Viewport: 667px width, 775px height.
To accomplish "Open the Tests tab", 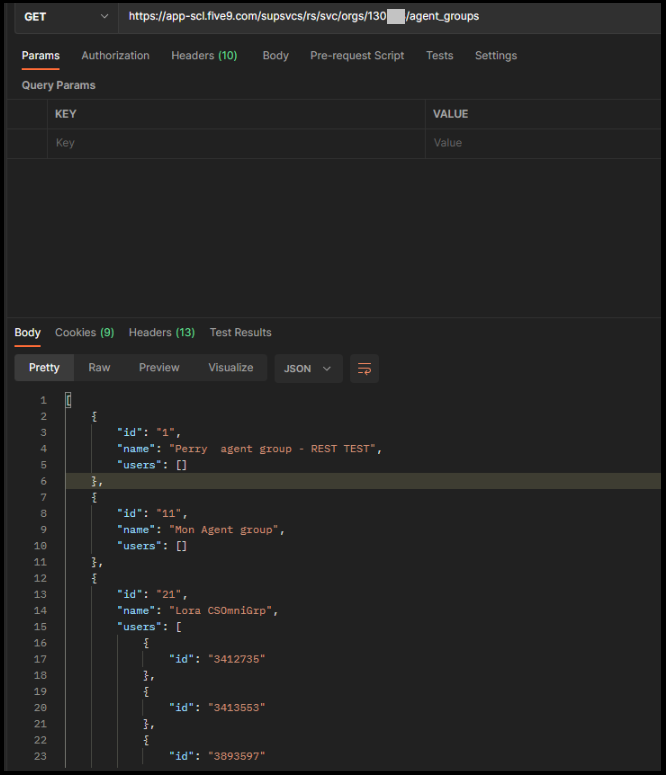I will (x=440, y=55).
